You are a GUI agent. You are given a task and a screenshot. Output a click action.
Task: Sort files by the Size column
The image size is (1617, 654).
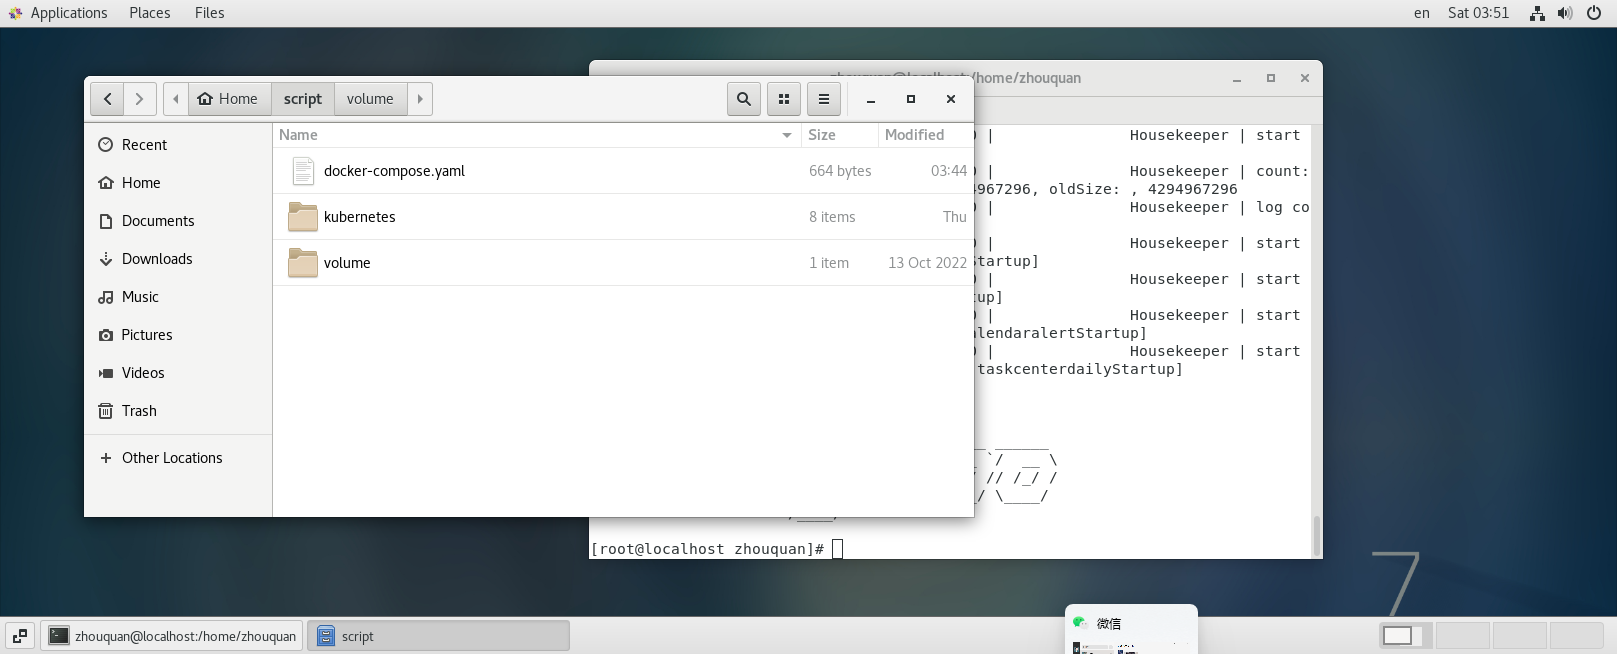(822, 135)
